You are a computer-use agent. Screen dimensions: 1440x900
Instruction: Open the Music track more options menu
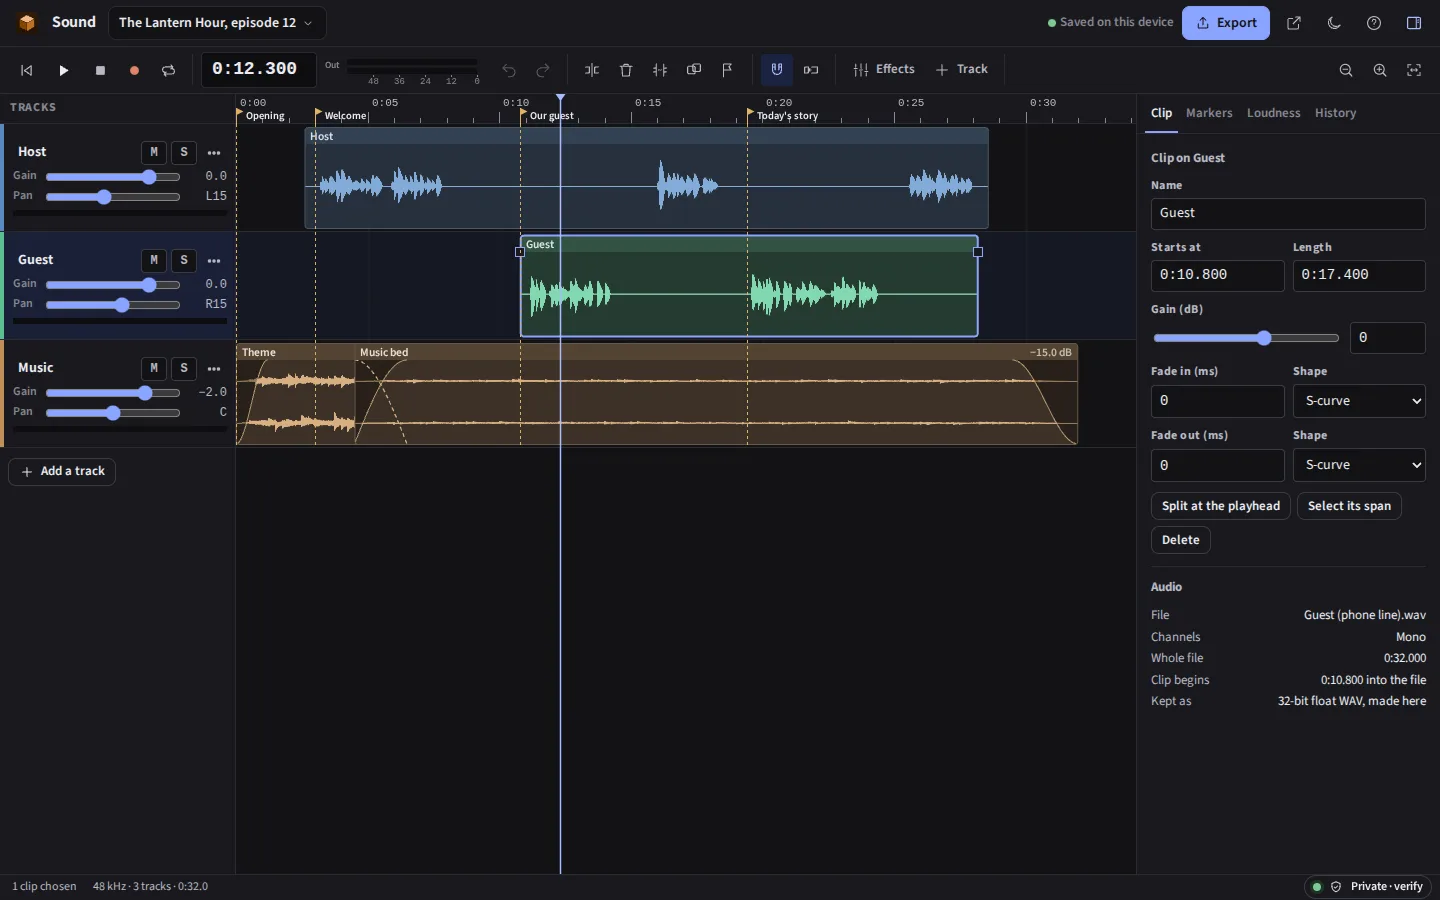(214, 369)
